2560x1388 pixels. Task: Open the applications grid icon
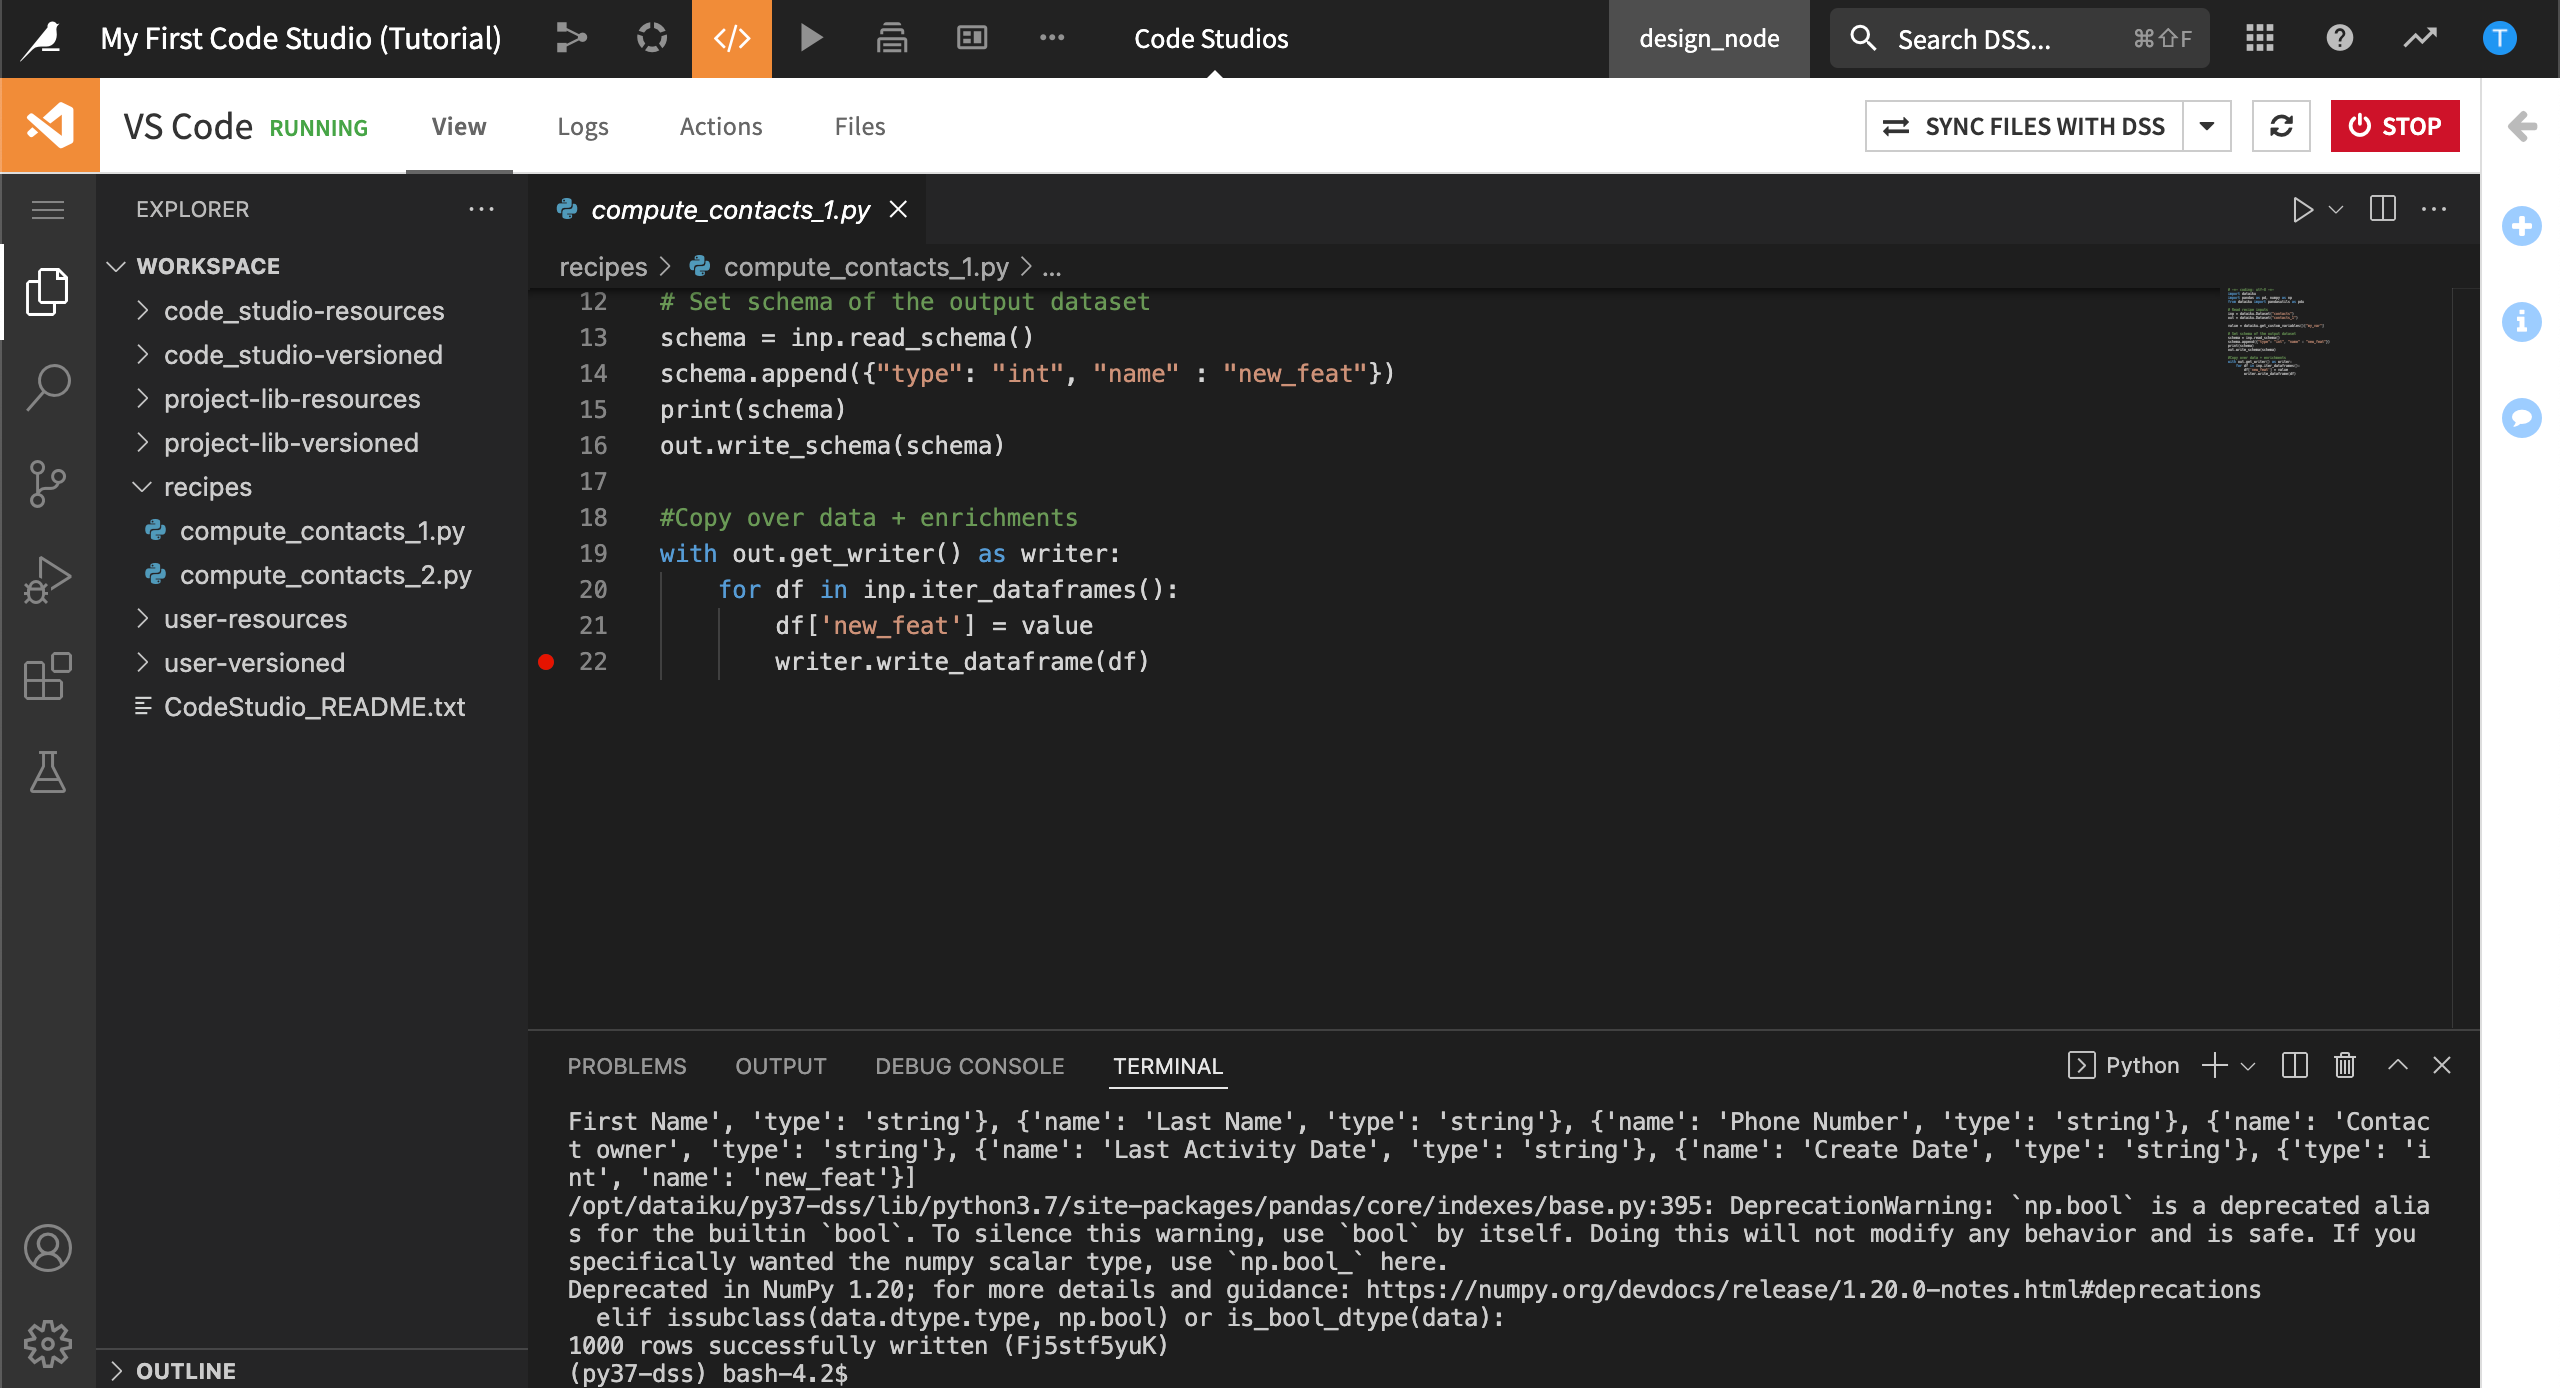(2260, 38)
